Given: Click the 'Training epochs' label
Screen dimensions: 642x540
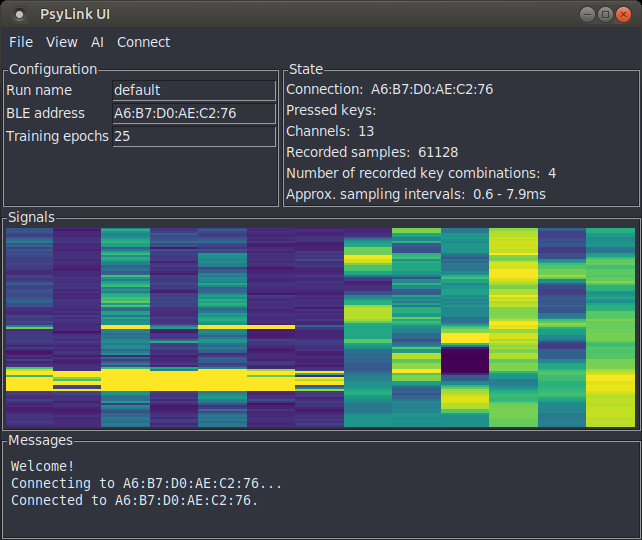Looking at the screenshot, I should pyautogui.click(x=57, y=136).
